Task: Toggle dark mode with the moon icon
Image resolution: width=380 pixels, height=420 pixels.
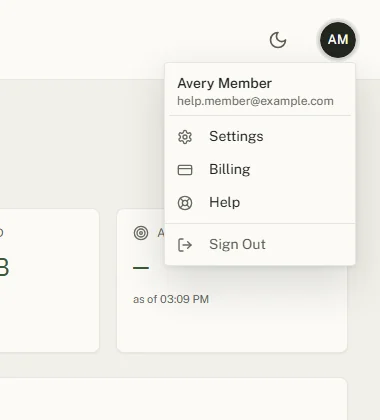Action: pyautogui.click(x=278, y=40)
